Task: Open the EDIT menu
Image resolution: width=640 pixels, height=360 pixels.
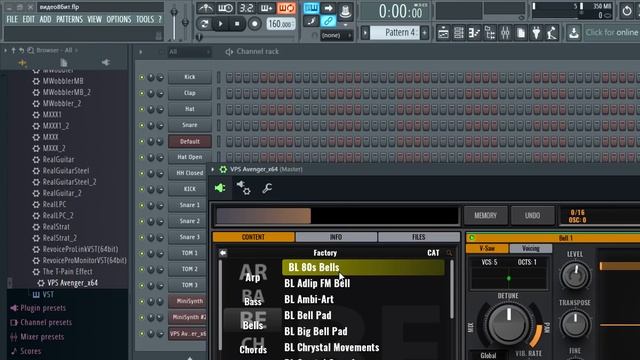Action: [x=29, y=19]
